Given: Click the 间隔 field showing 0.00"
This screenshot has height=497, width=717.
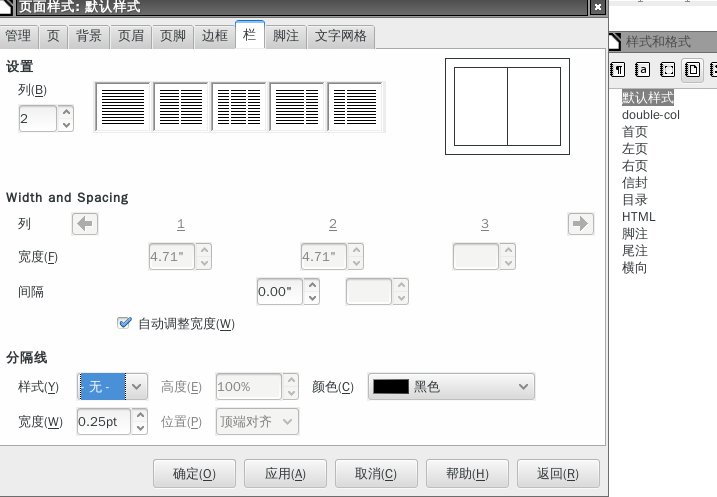Looking at the screenshot, I should tap(280, 292).
